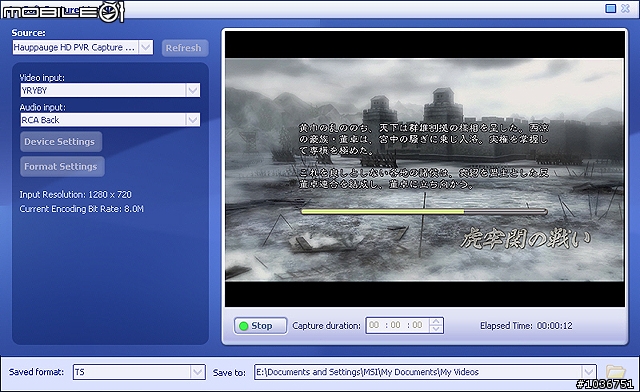Screen dimensions: 640x392
Task: Expand the Save to path dropdown
Action: 588,372
